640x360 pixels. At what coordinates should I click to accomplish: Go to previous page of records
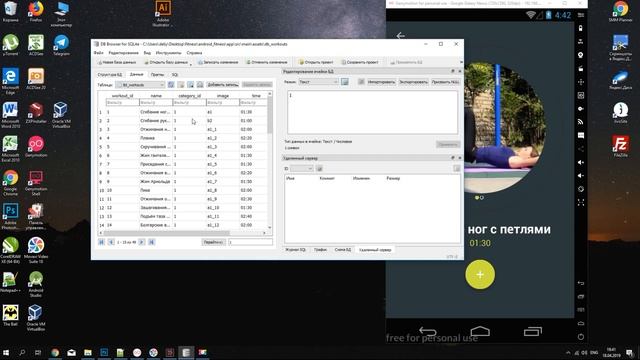(x=111, y=242)
